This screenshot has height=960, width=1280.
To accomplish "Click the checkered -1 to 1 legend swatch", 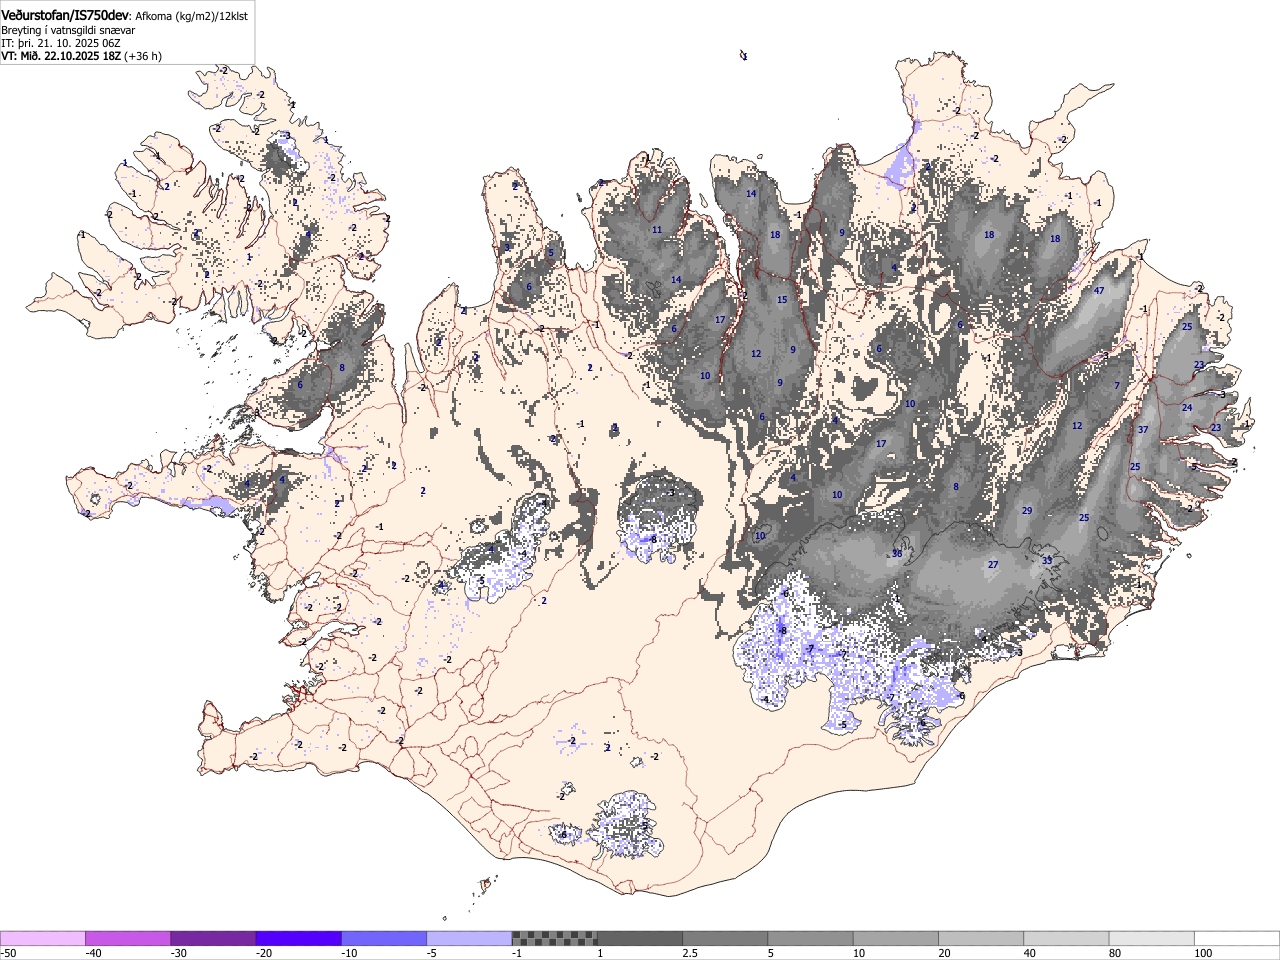I will point(555,938).
